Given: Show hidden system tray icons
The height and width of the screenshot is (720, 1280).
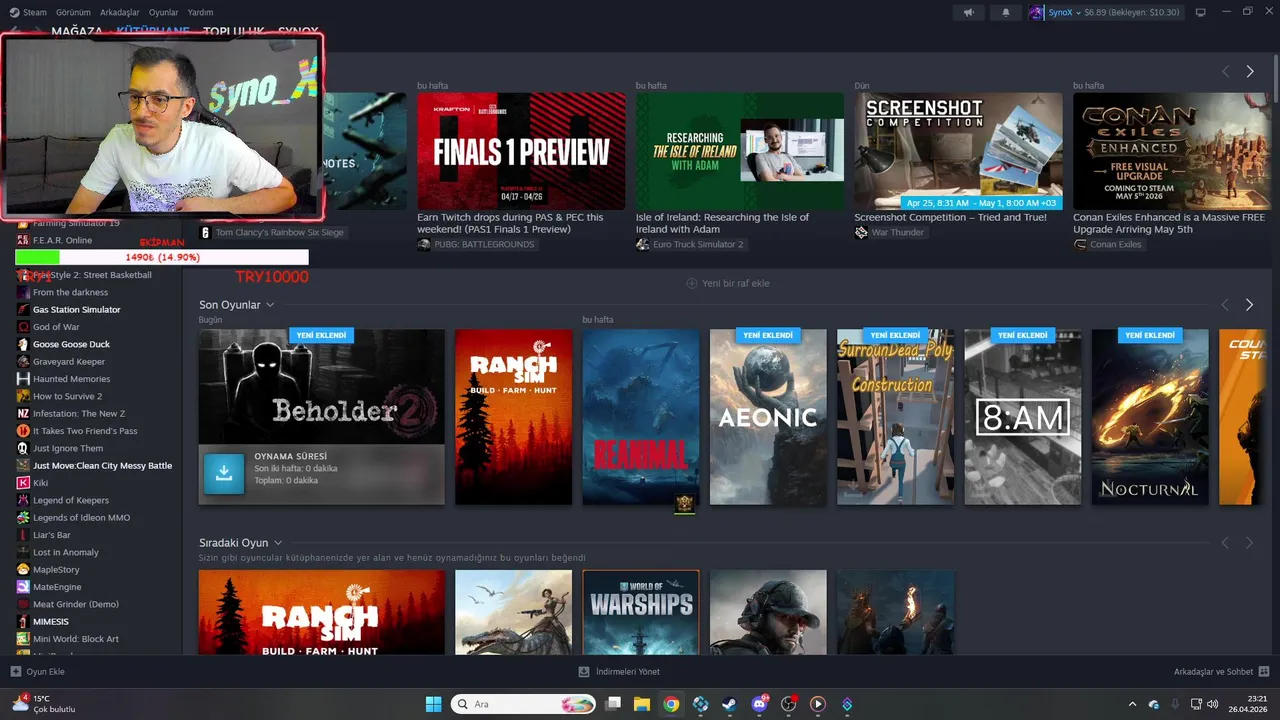Looking at the screenshot, I should (1132, 704).
